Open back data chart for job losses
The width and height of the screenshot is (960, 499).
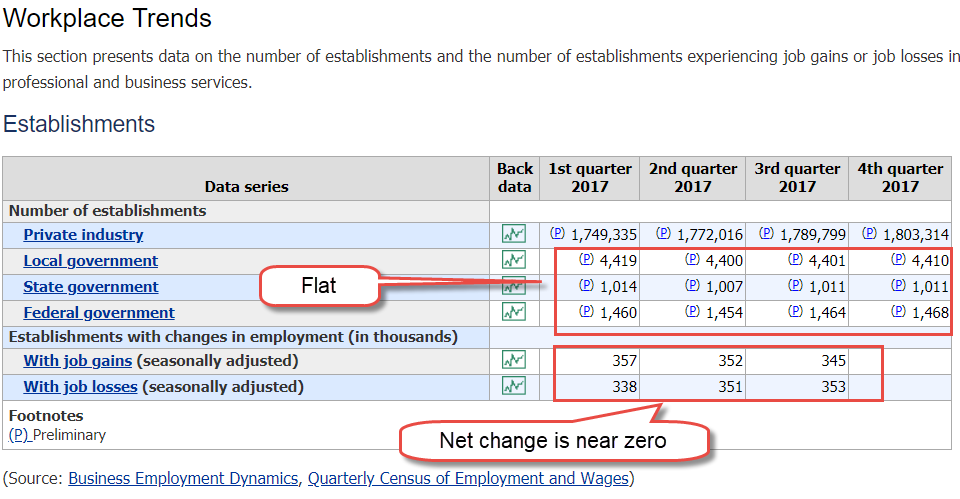pyautogui.click(x=513, y=386)
